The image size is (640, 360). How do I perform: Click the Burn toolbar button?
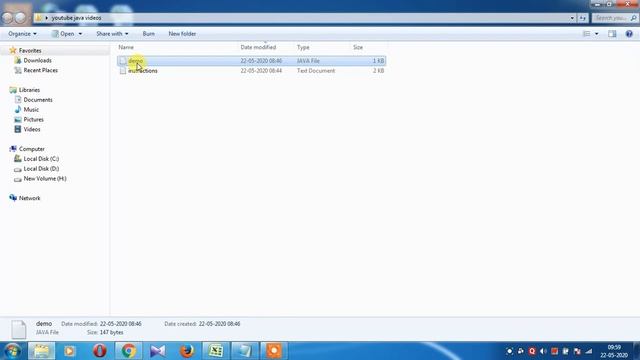pos(149,34)
